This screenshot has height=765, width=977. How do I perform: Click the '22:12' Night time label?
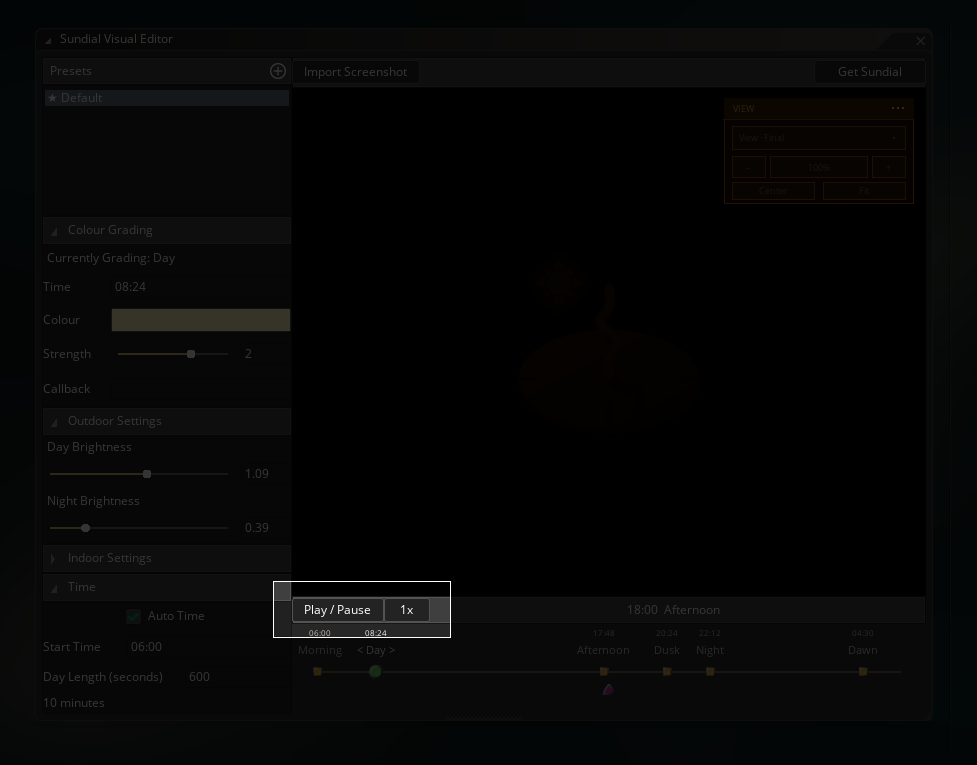point(709,633)
